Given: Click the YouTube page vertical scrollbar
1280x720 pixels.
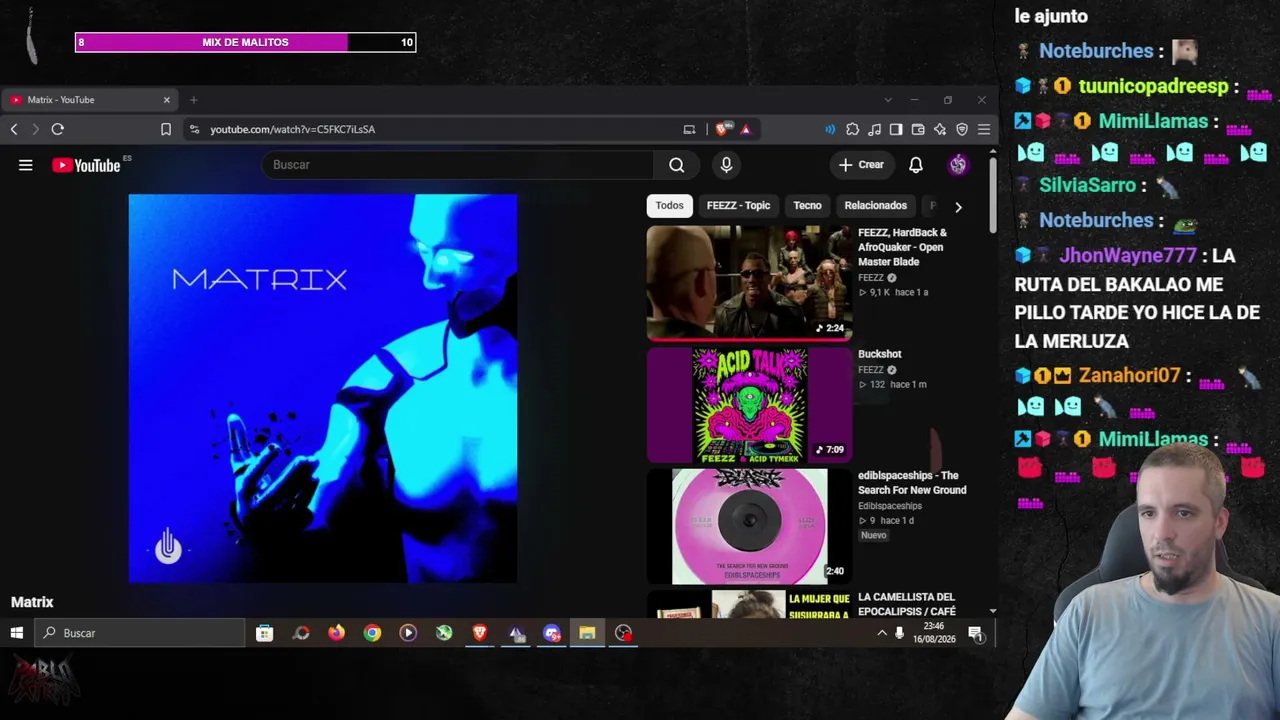Looking at the screenshot, I should (x=992, y=195).
